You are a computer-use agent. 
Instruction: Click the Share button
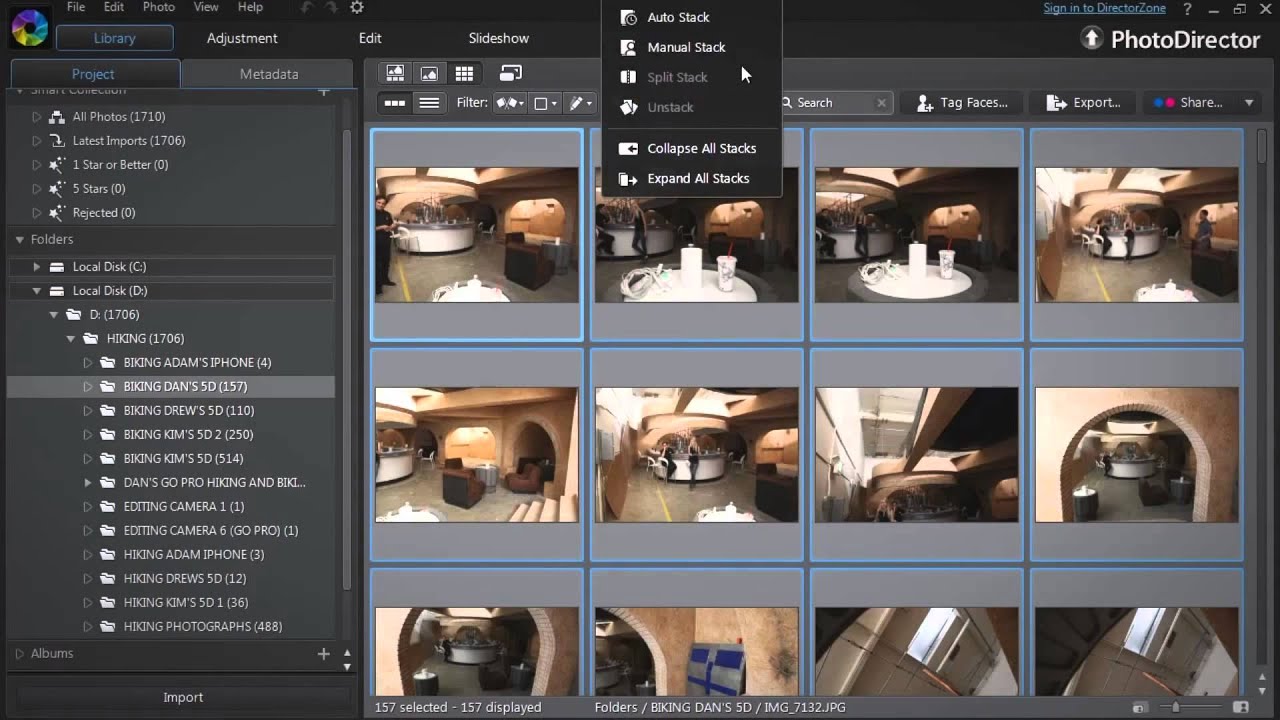[1201, 103]
